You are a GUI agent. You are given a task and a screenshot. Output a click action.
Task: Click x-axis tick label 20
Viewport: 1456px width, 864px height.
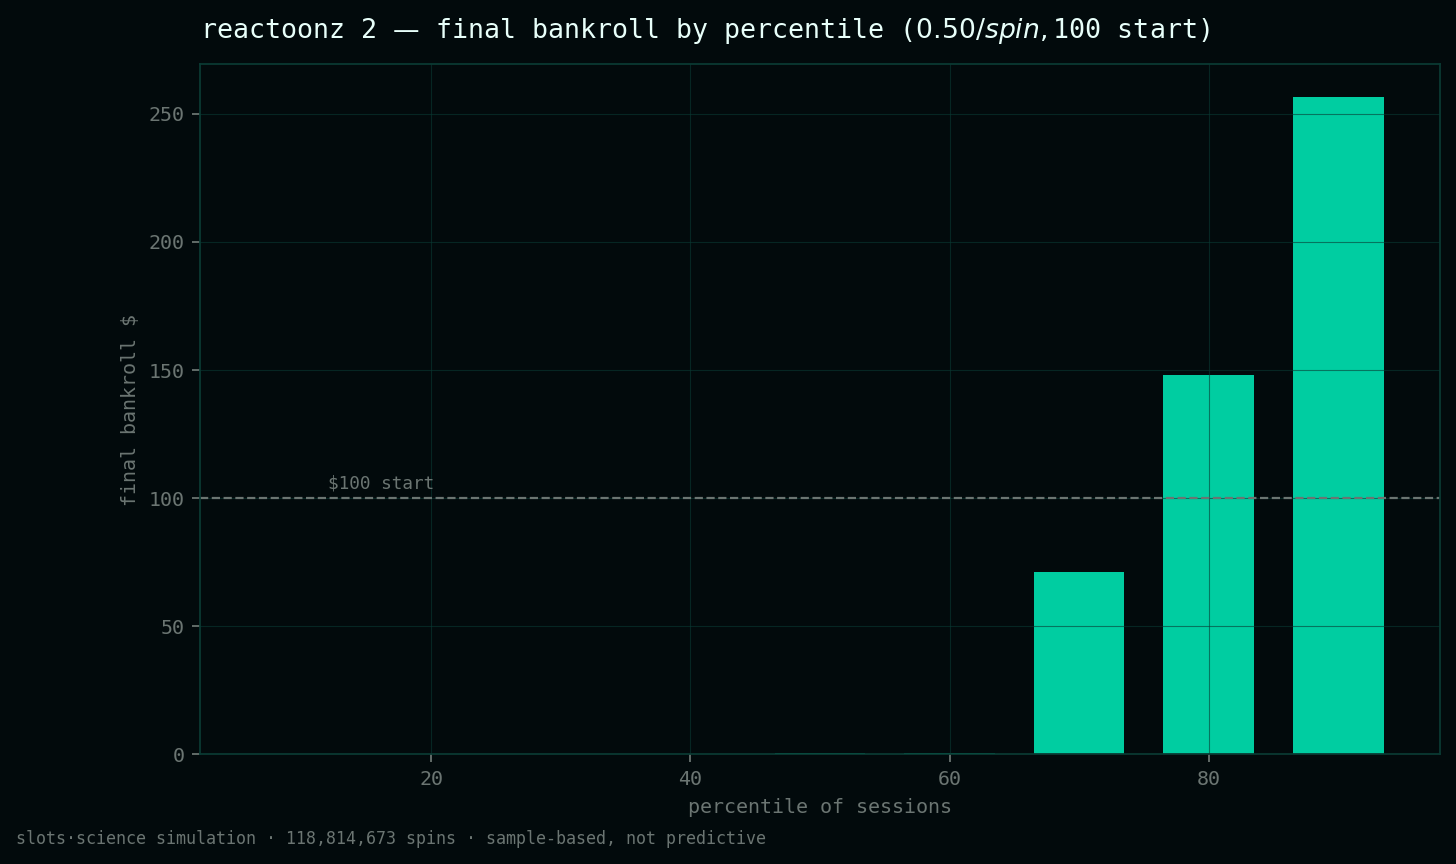coord(431,778)
